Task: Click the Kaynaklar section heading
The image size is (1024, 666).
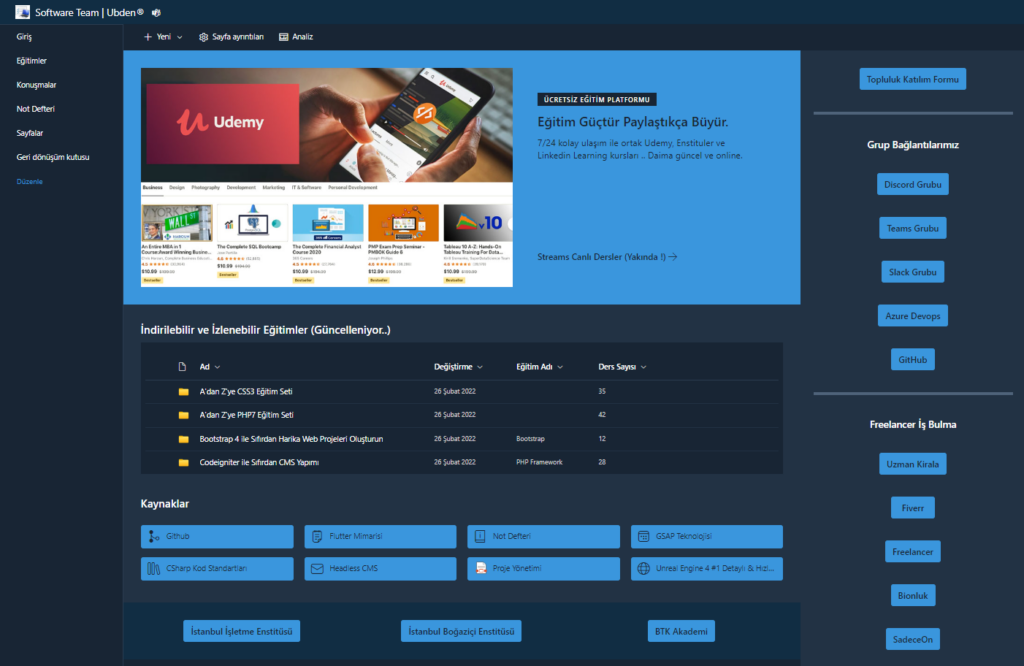Action: tap(165, 503)
